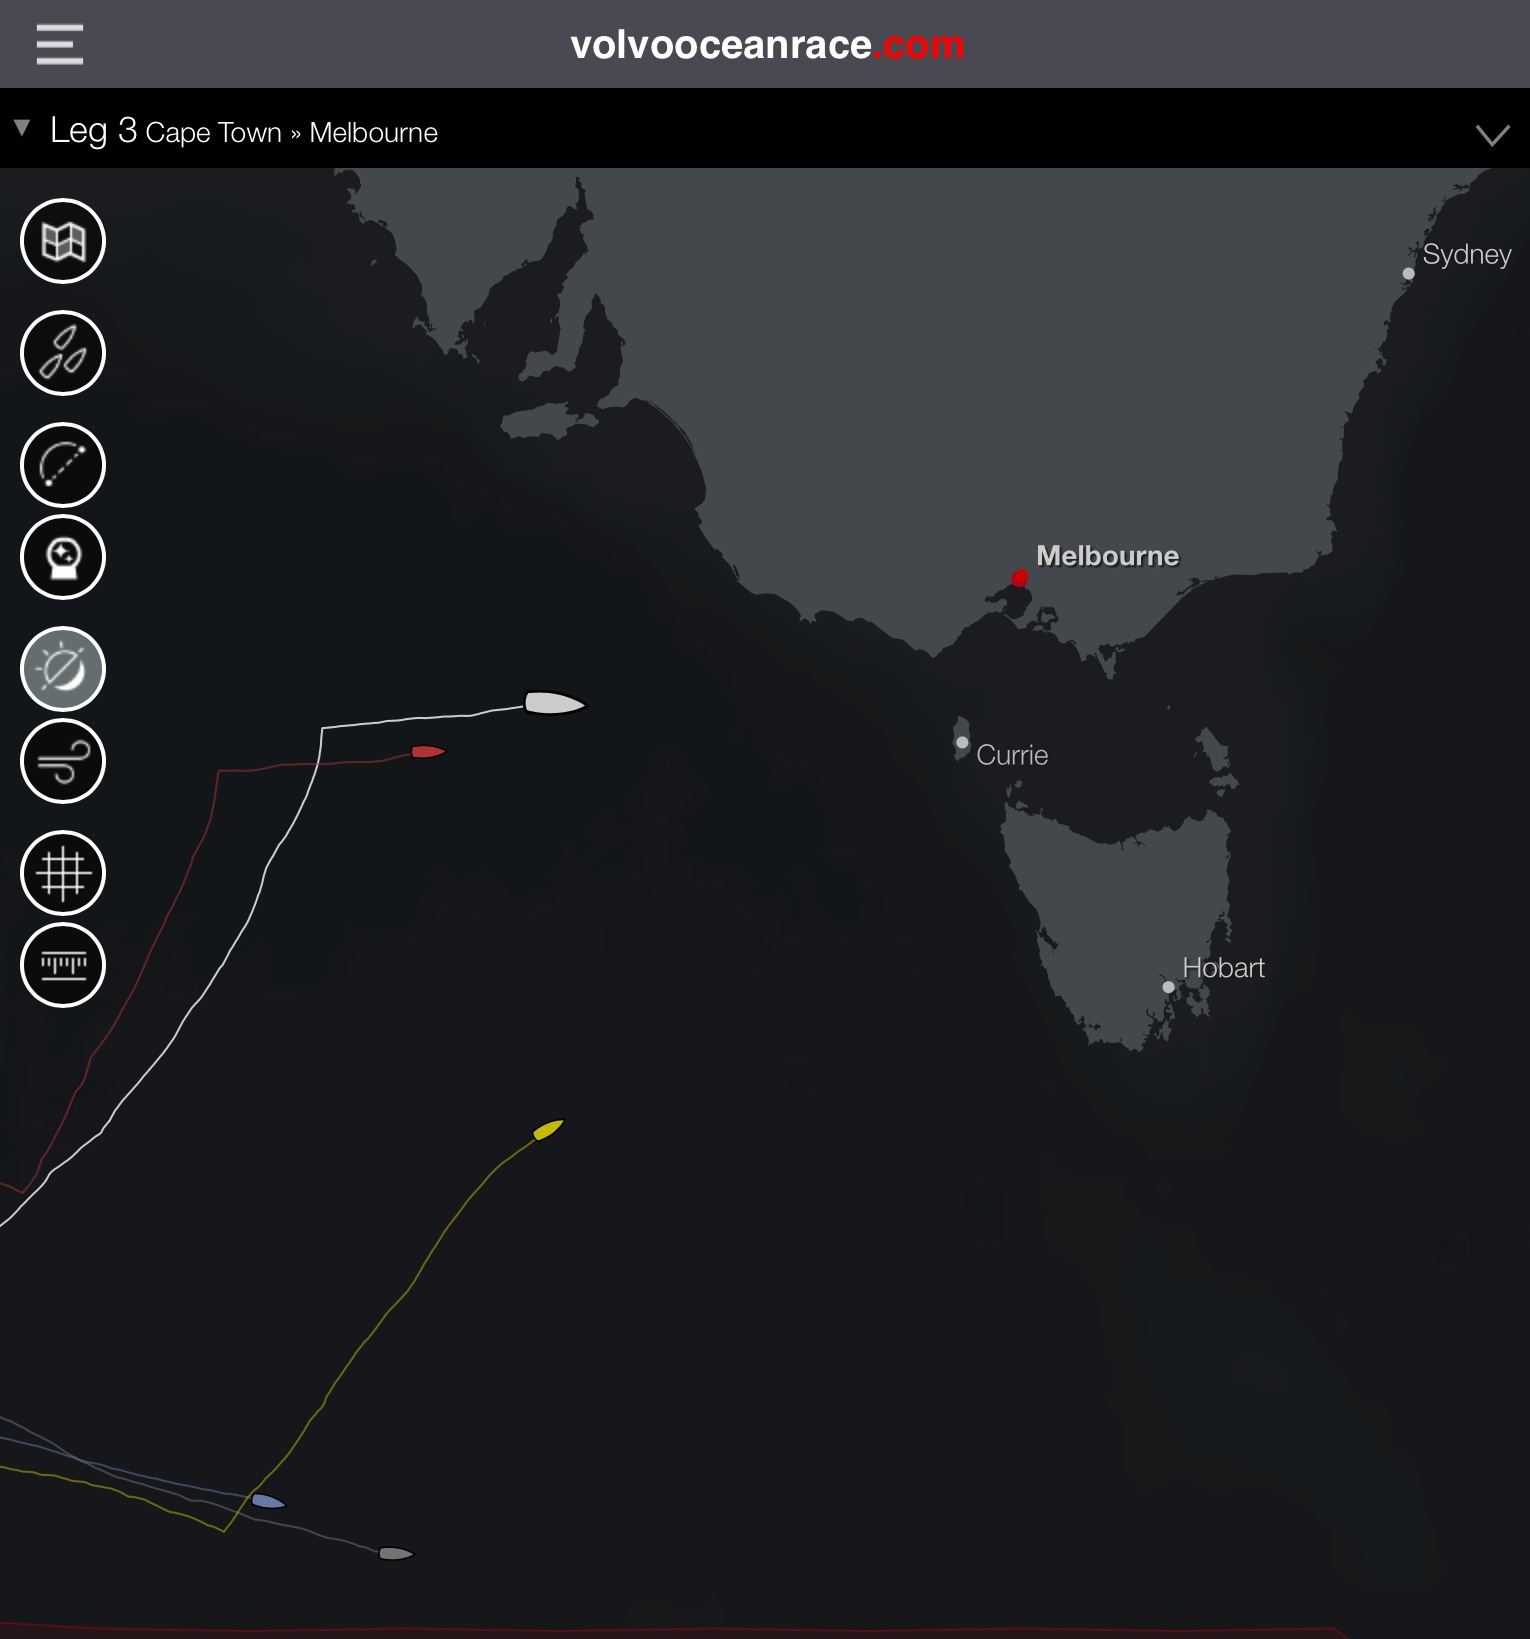Toggle the grid lines overlay
1530x1639 pixels.
(x=63, y=873)
